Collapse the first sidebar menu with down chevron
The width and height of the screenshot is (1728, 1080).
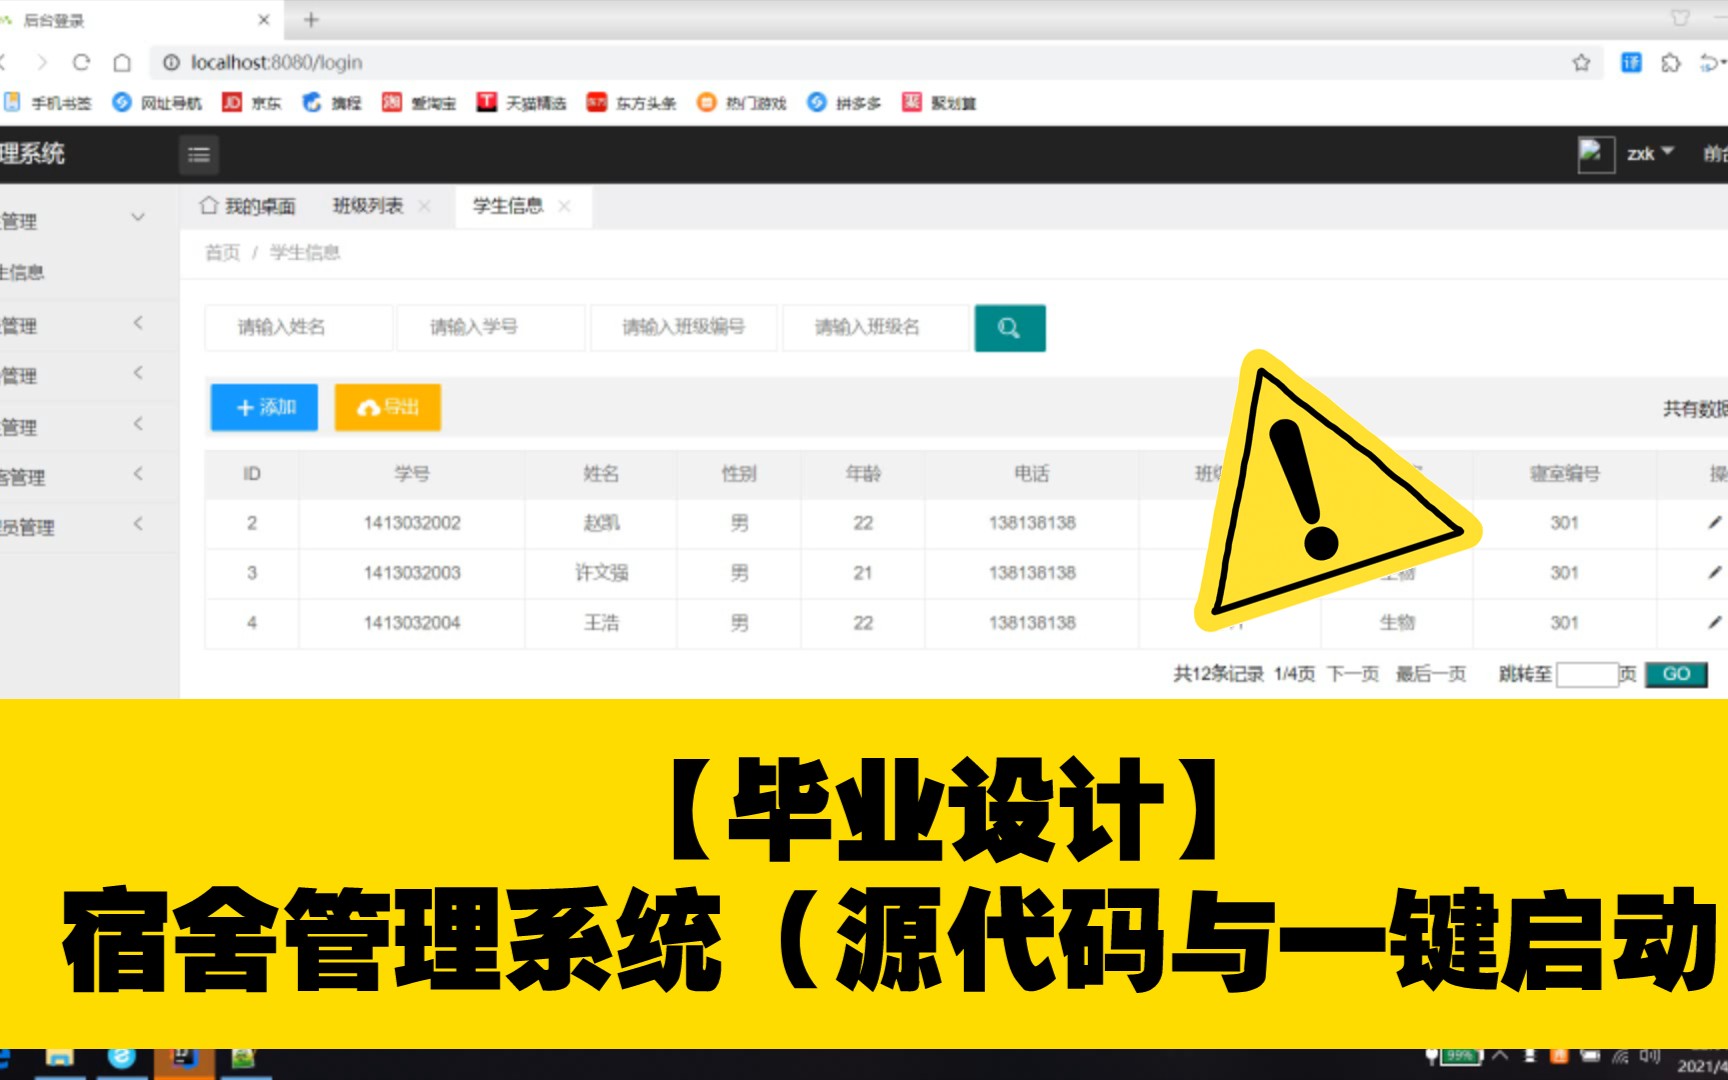point(138,218)
